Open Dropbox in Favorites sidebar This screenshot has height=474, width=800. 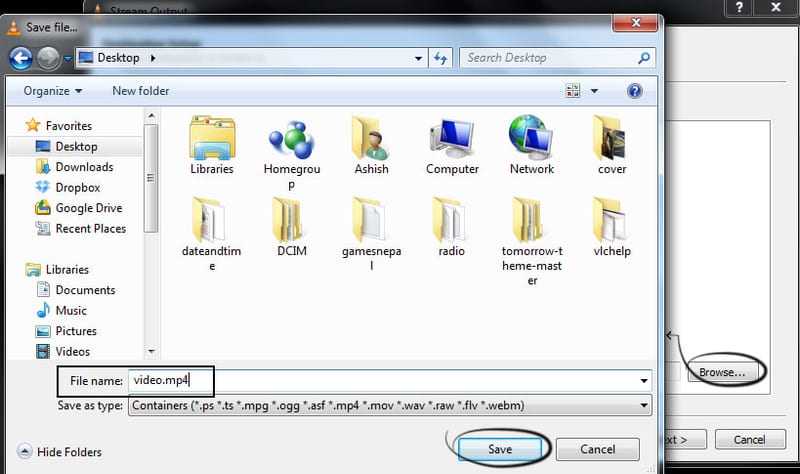68,187
